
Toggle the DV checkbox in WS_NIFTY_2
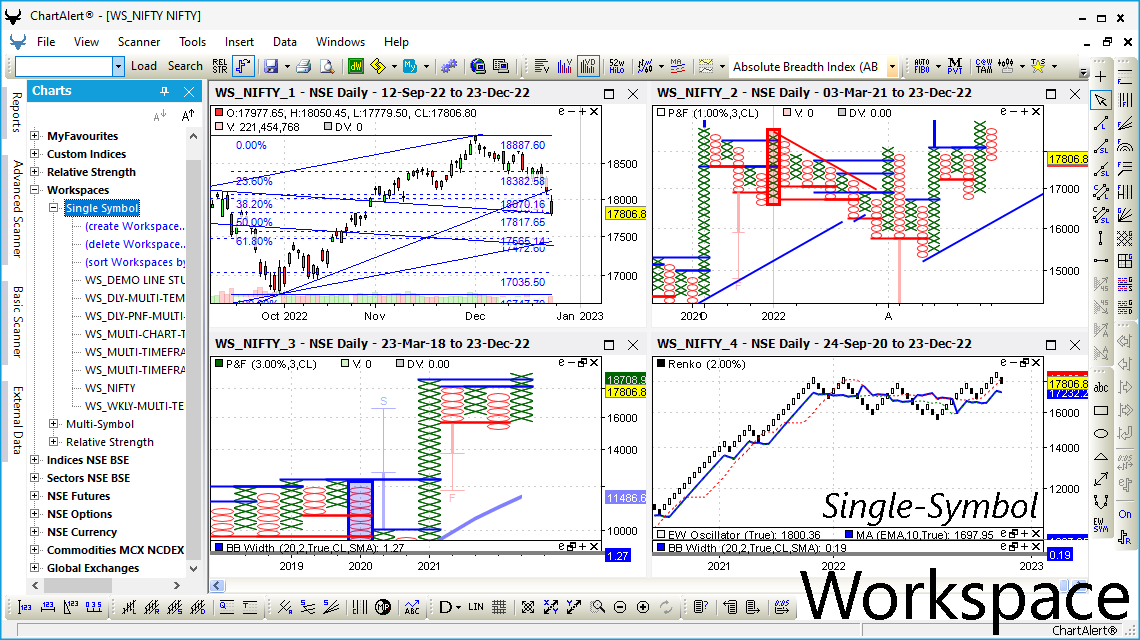click(x=841, y=113)
